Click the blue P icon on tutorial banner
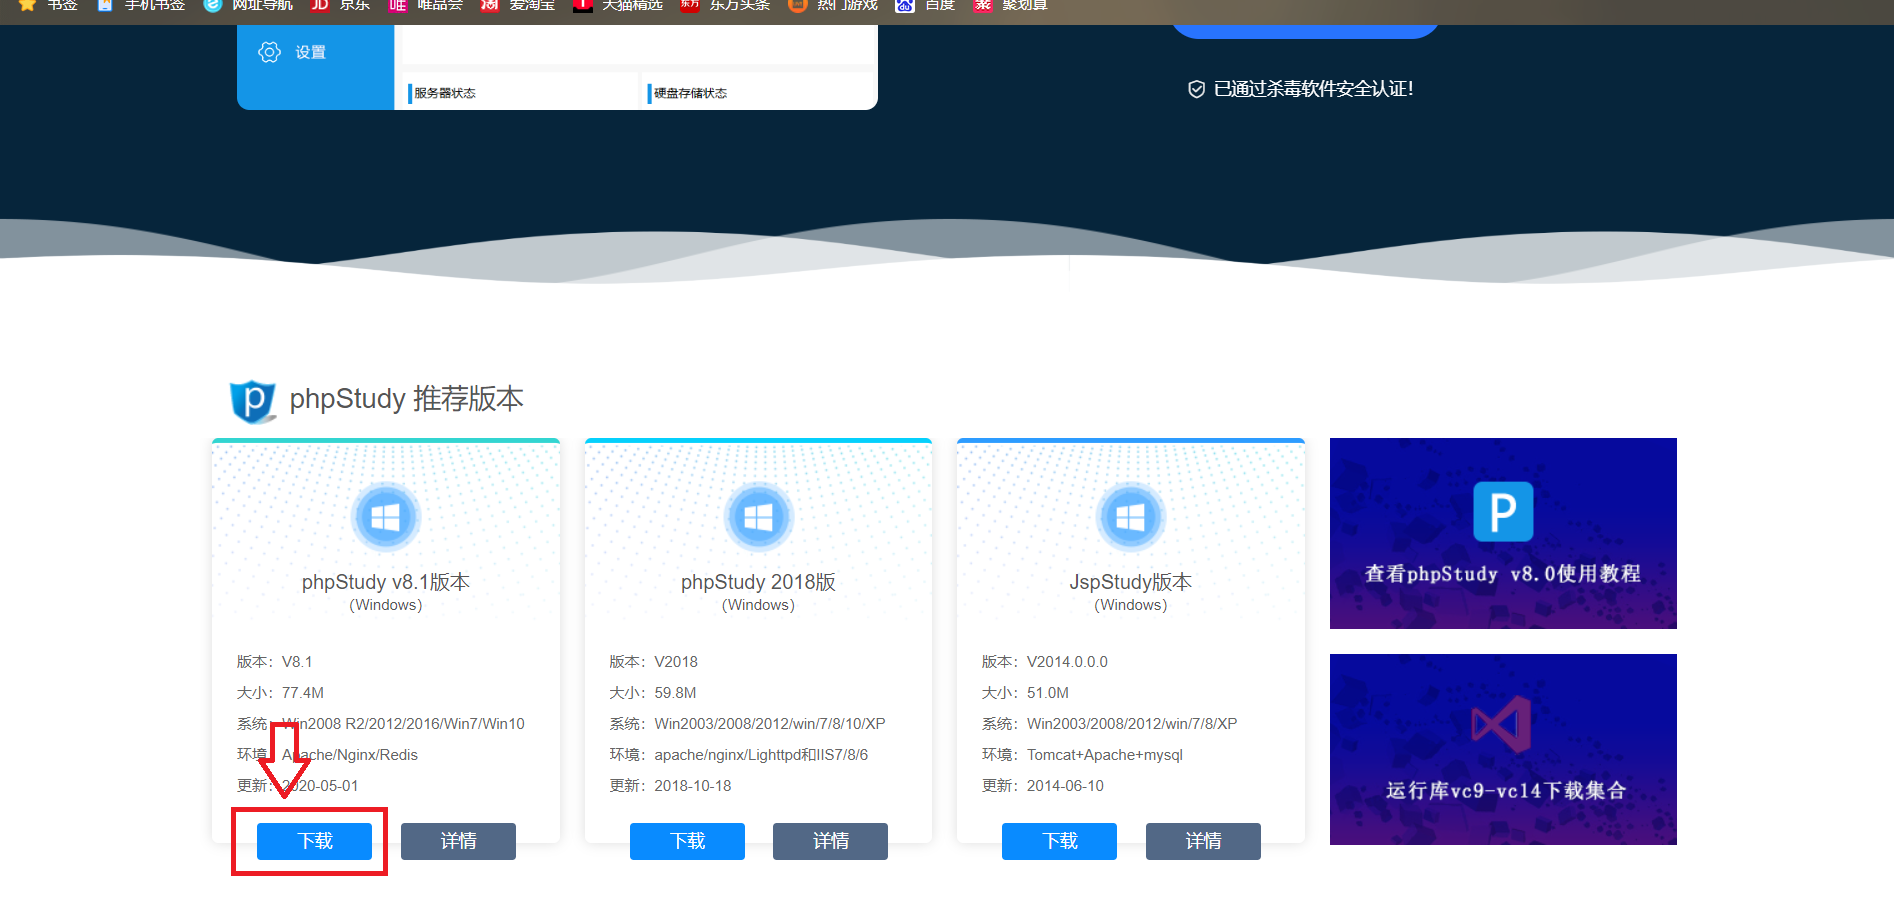 [1503, 511]
